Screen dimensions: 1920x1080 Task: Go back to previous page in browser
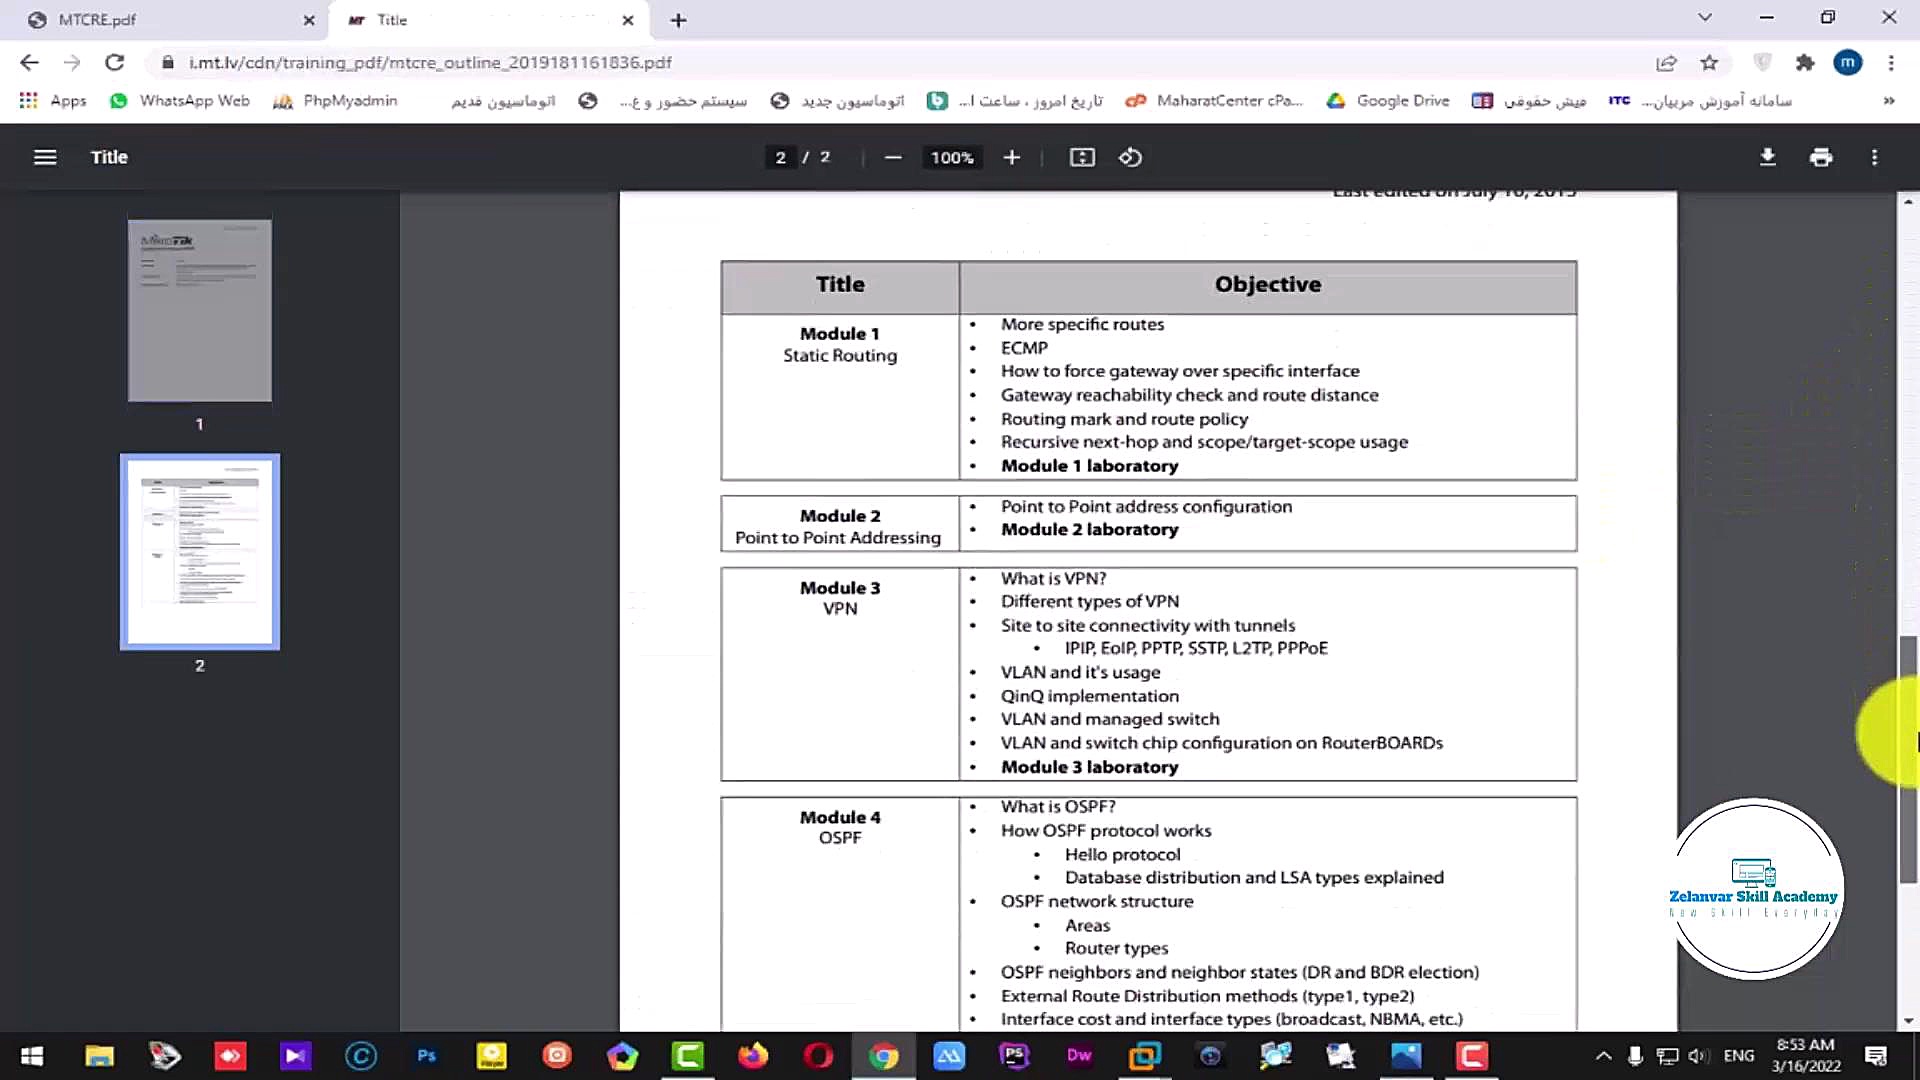pyautogui.click(x=29, y=62)
